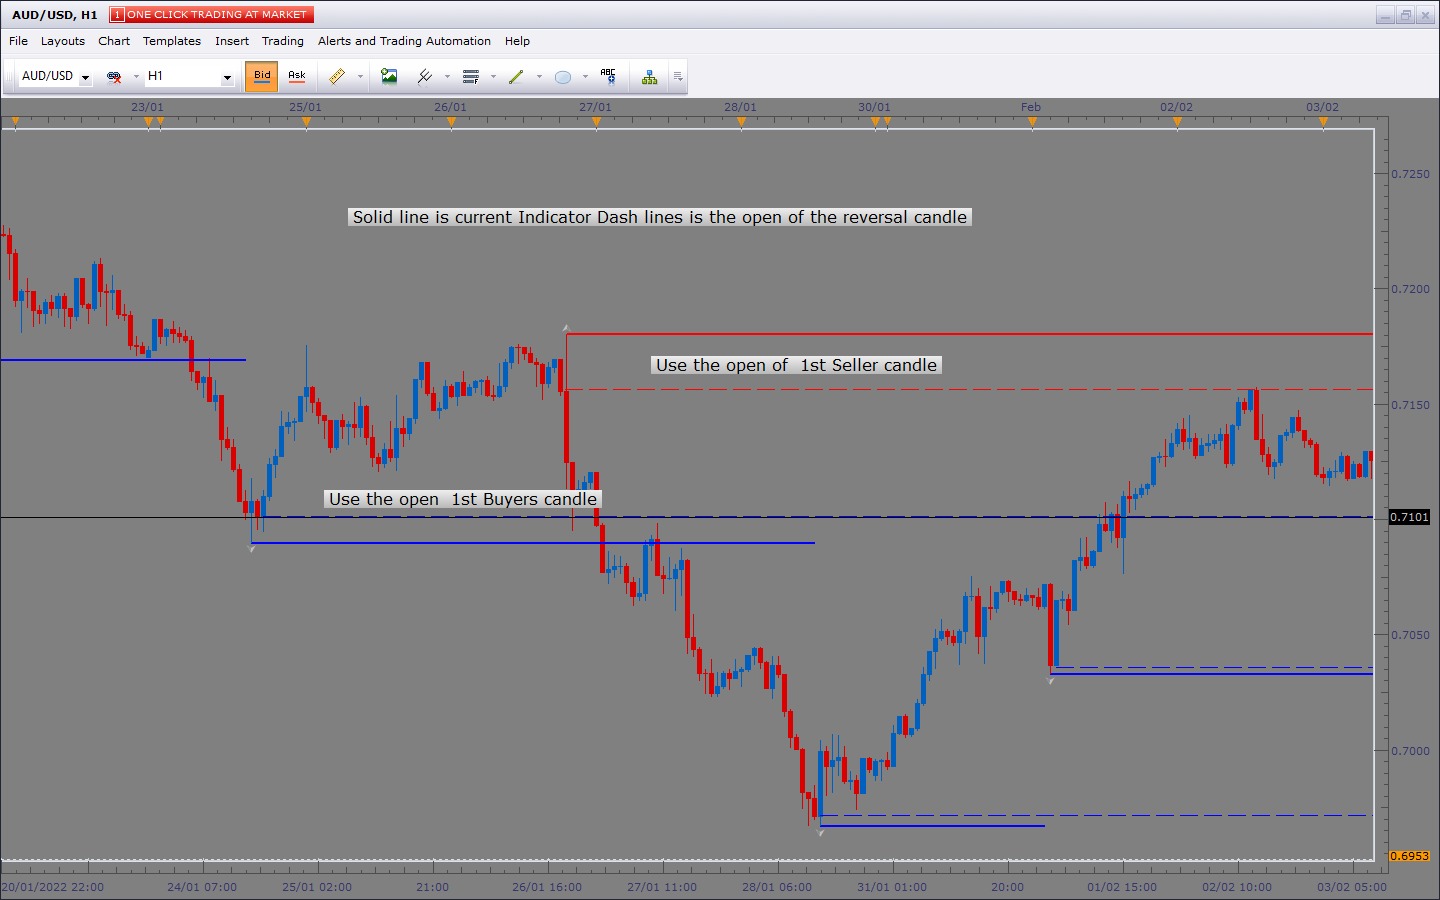
Task: Select the 'Solid line is current Indicator' label
Action: [x=660, y=217]
